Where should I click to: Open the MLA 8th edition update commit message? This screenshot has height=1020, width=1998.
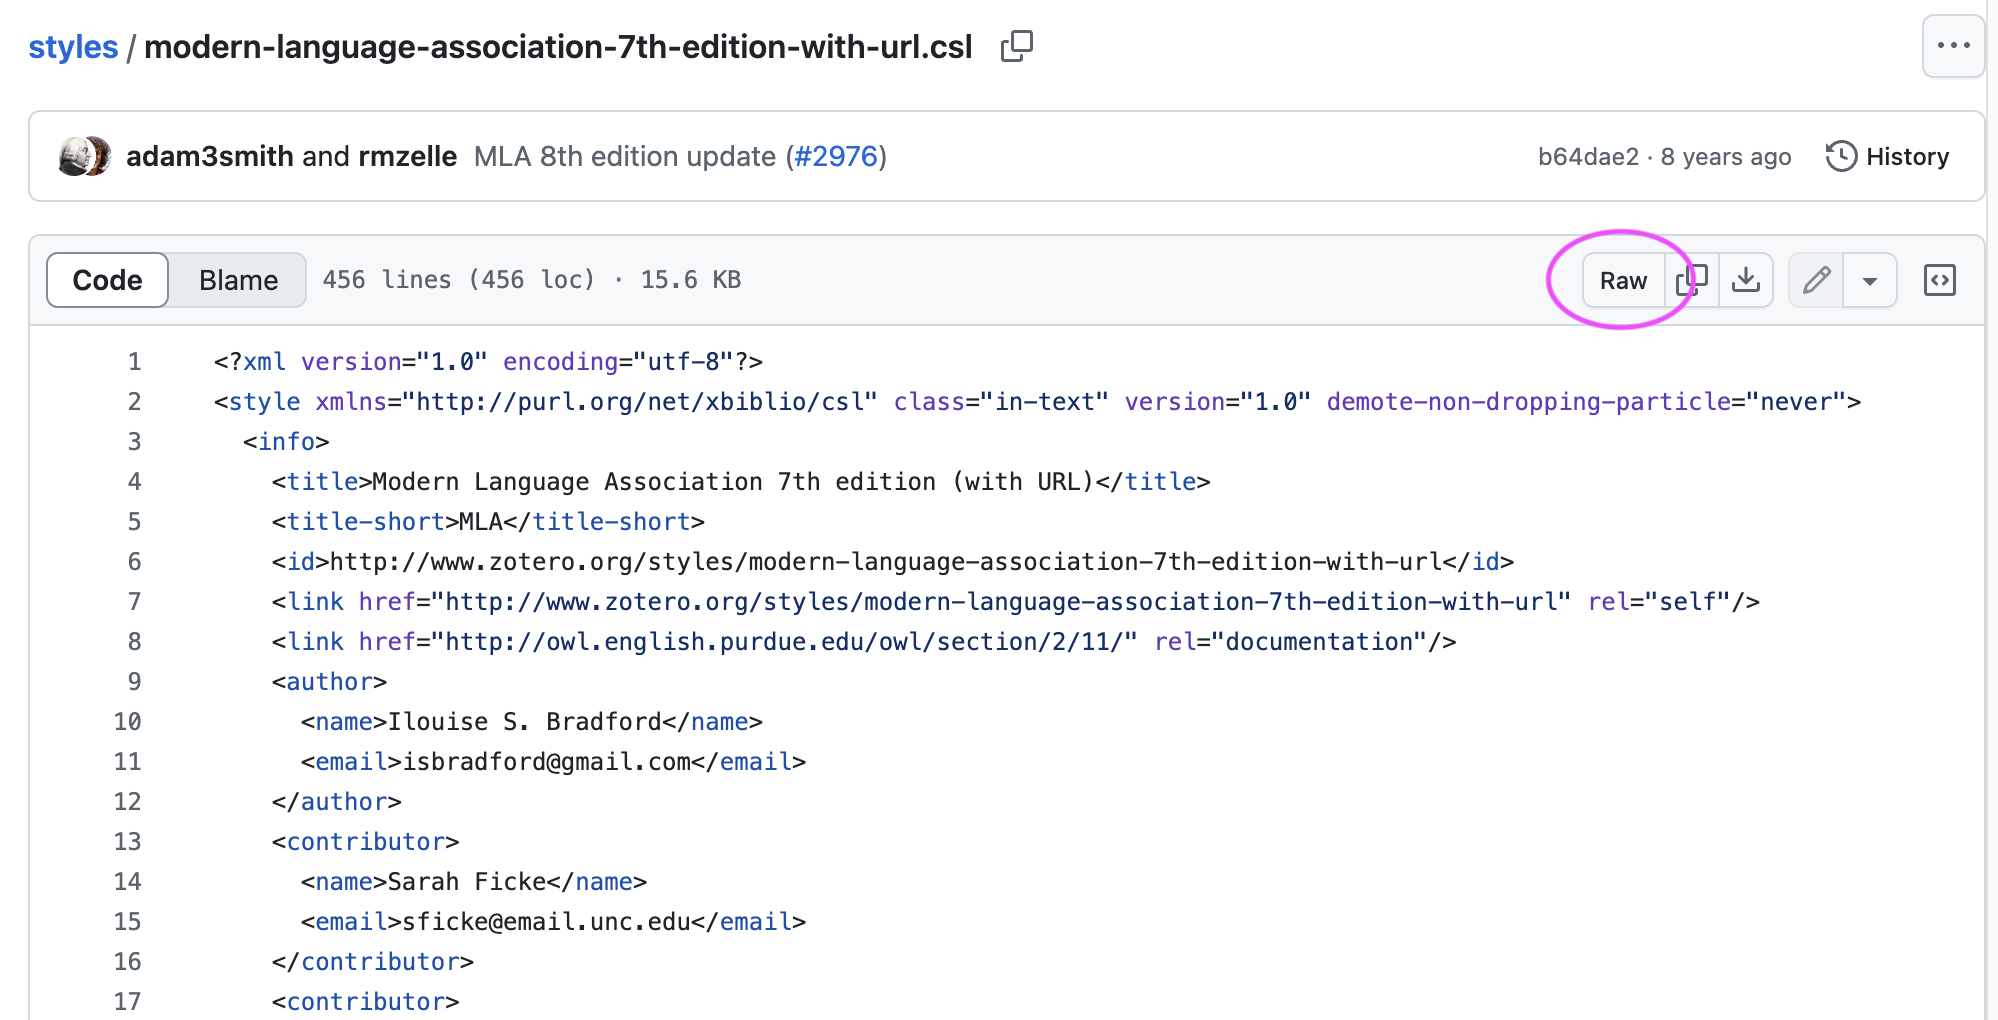coord(625,157)
